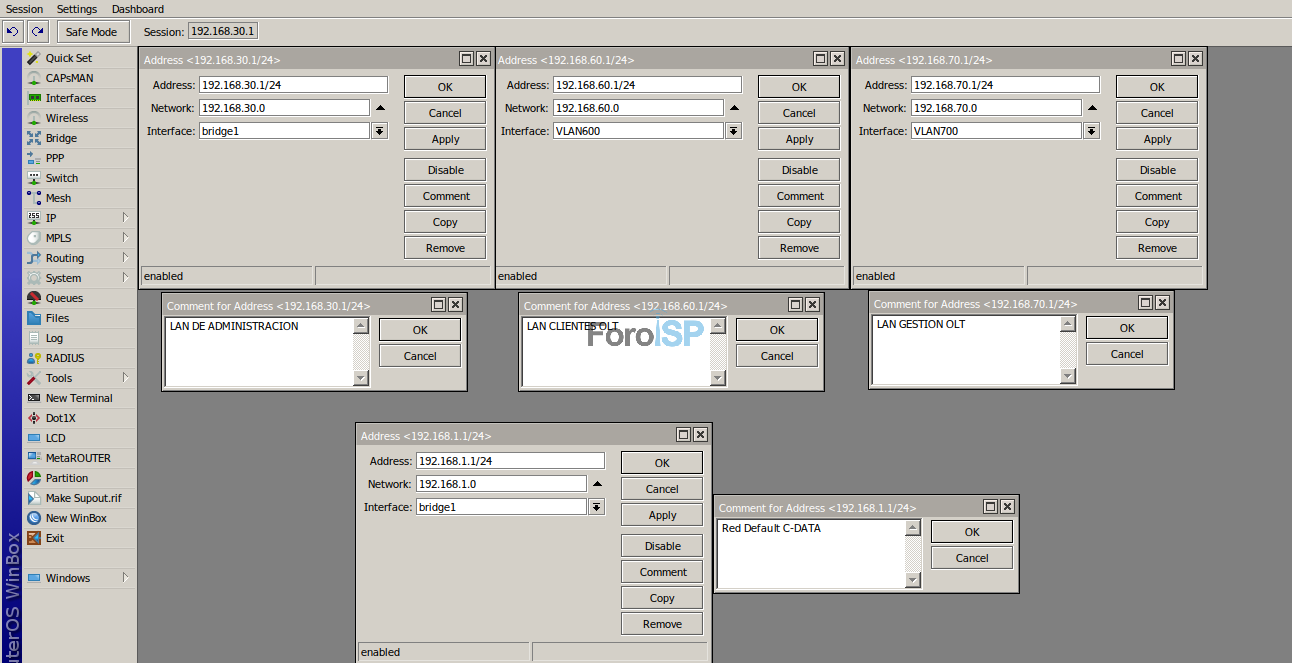Remove the 192.168.70.1/24 address

point(1156,247)
